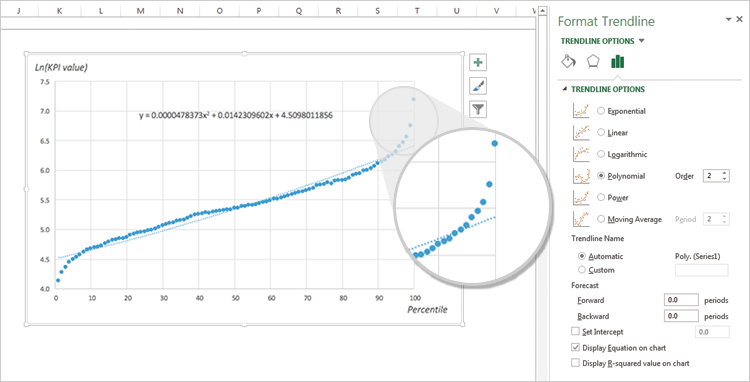Screen dimensions: 750x382
Task: Click the Percentile axis title
Action: coord(427,309)
